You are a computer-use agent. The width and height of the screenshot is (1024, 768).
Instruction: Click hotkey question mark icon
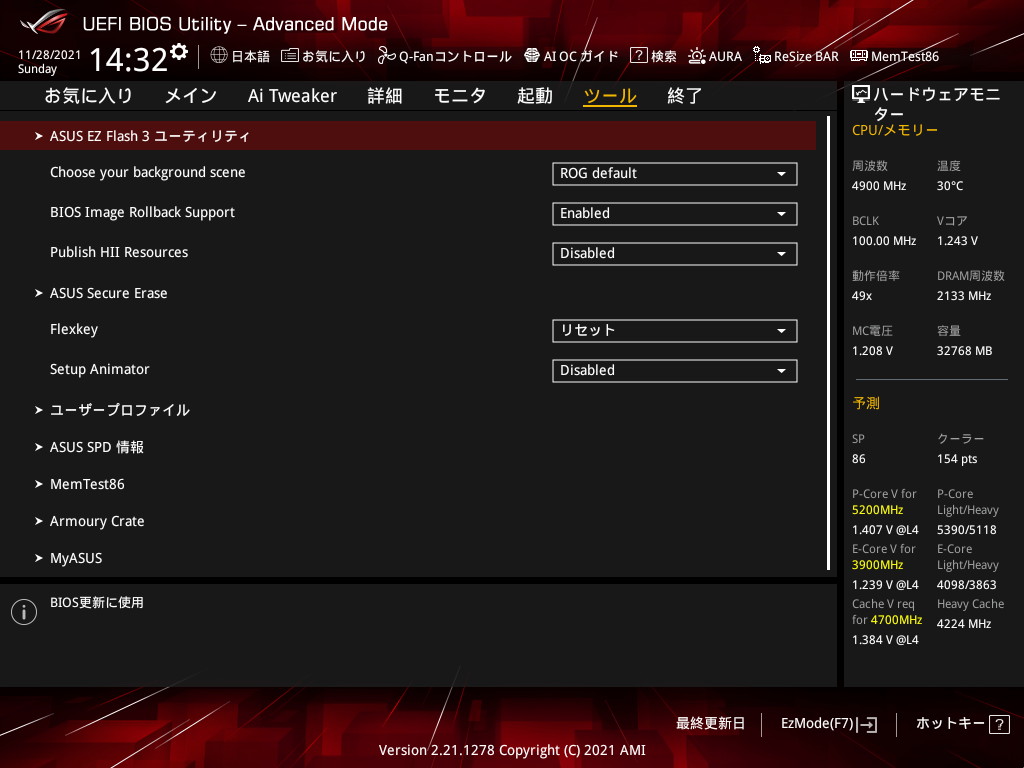coord(999,724)
